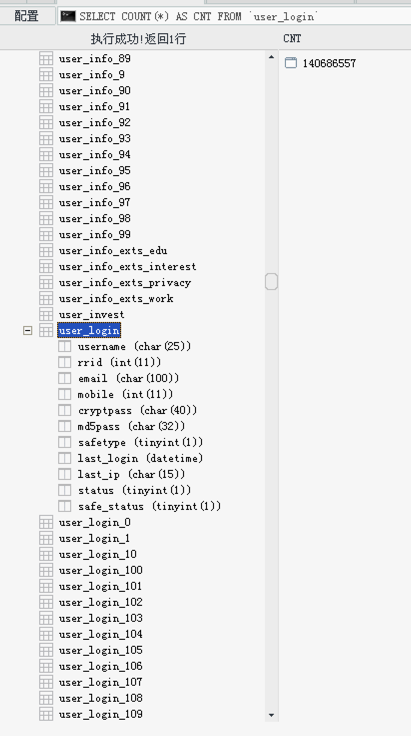Viewport: 411px width, 736px height.
Task: Click the column icon beside last_ip (char(15))
Action: point(65,474)
